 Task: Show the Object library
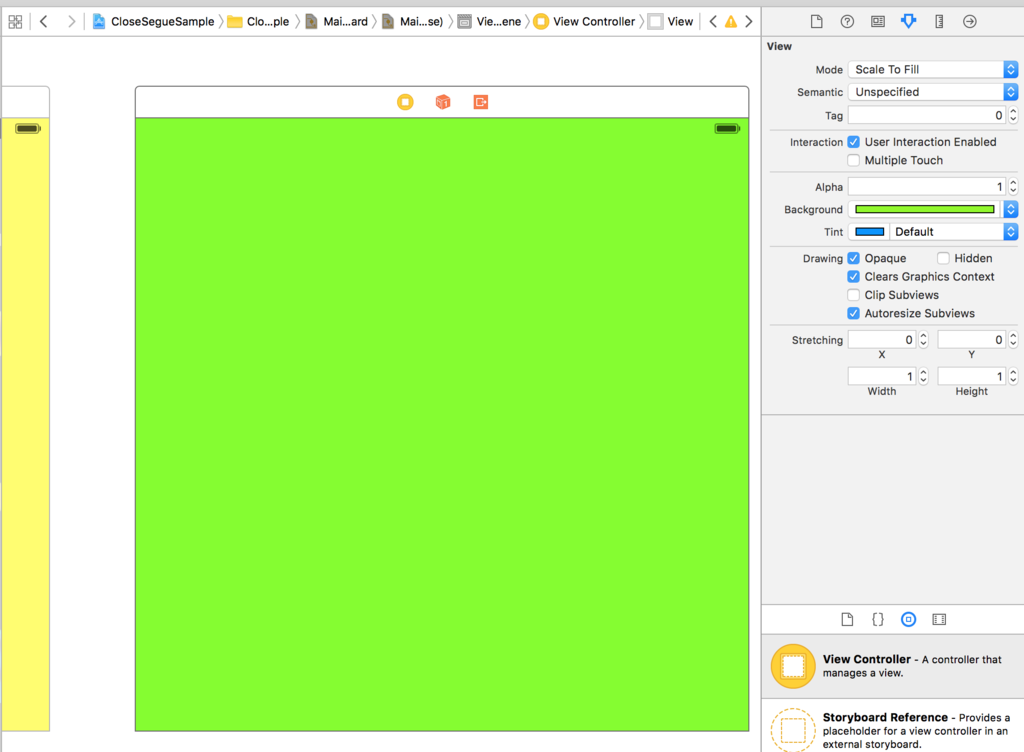tap(908, 619)
